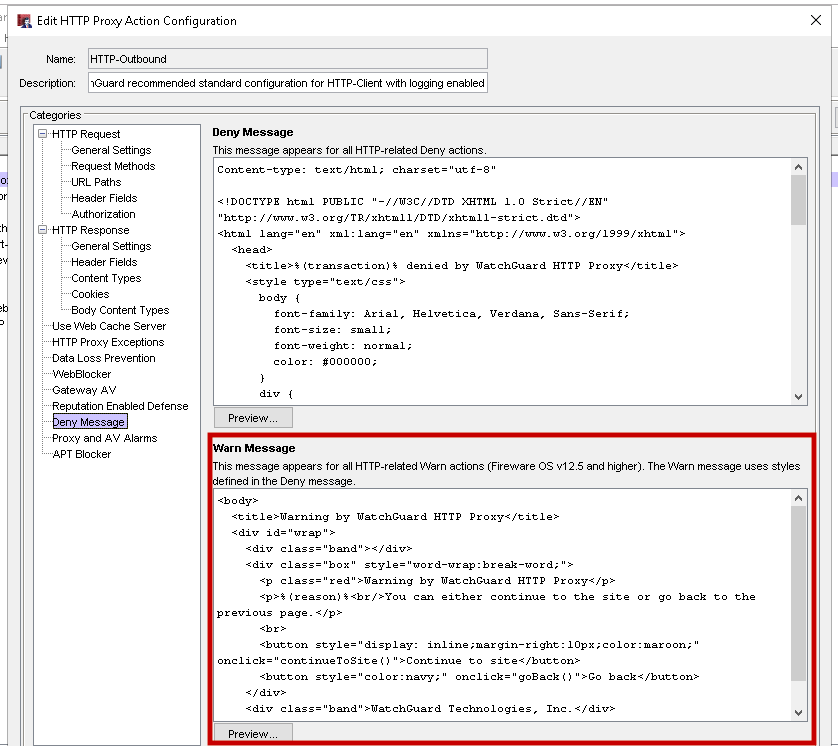838x746 pixels.
Task: Open the Content Types category
Action: (x=106, y=278)
